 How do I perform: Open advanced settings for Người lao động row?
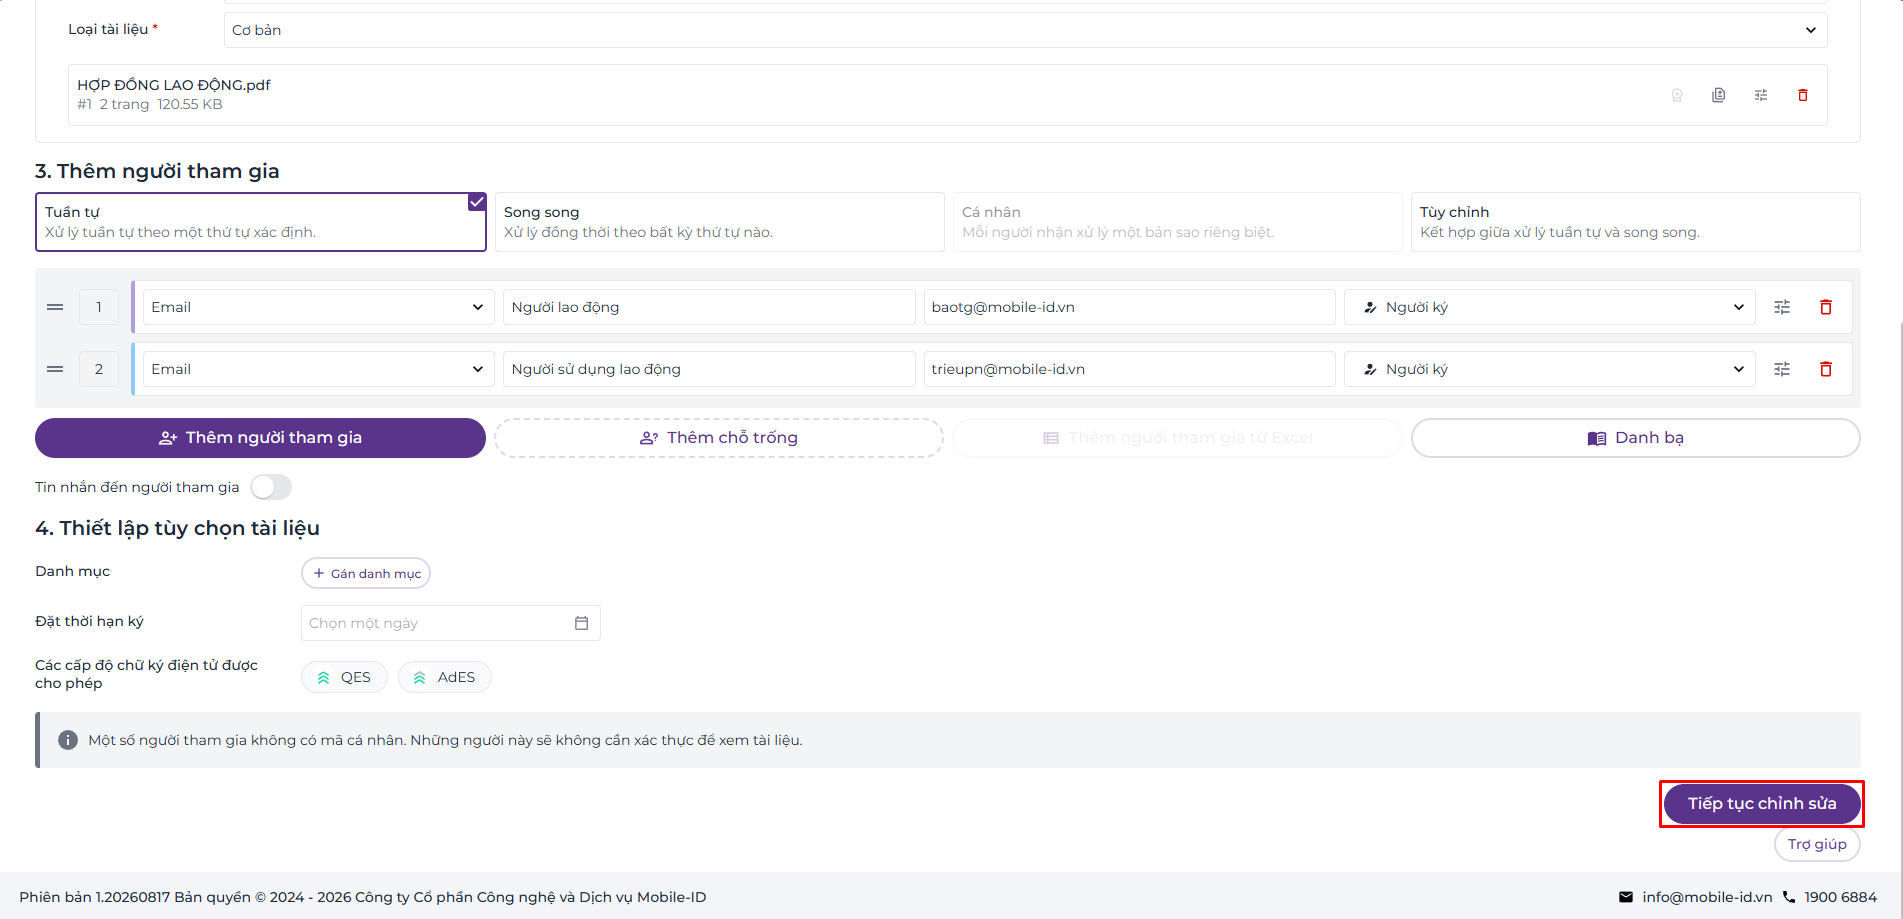click(1782, 307)
